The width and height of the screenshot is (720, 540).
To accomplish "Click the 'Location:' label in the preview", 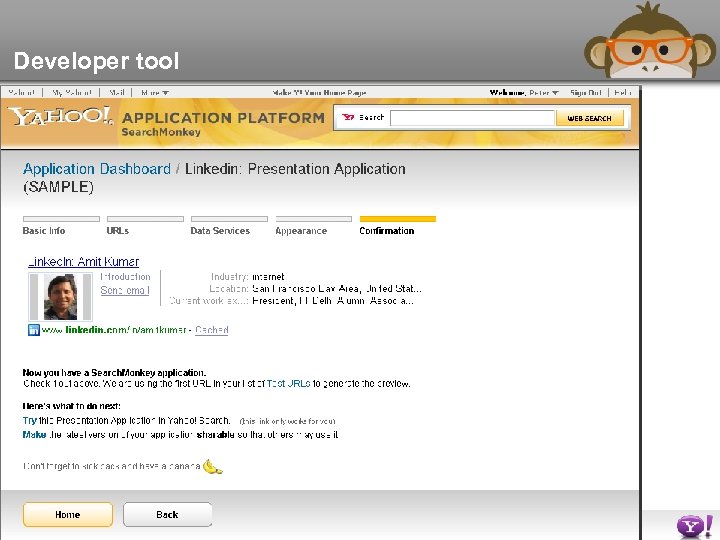I will point(229,288).
